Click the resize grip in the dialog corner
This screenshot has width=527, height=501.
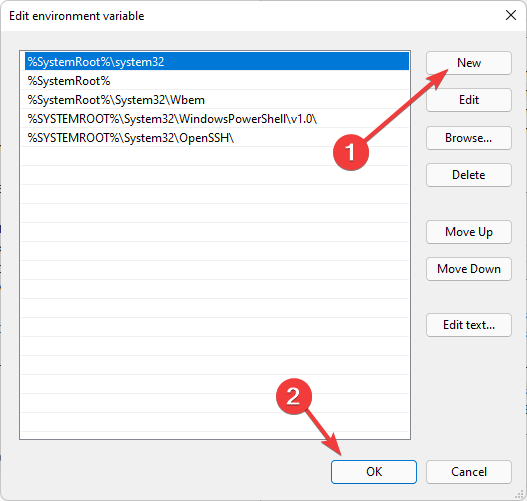520,494
